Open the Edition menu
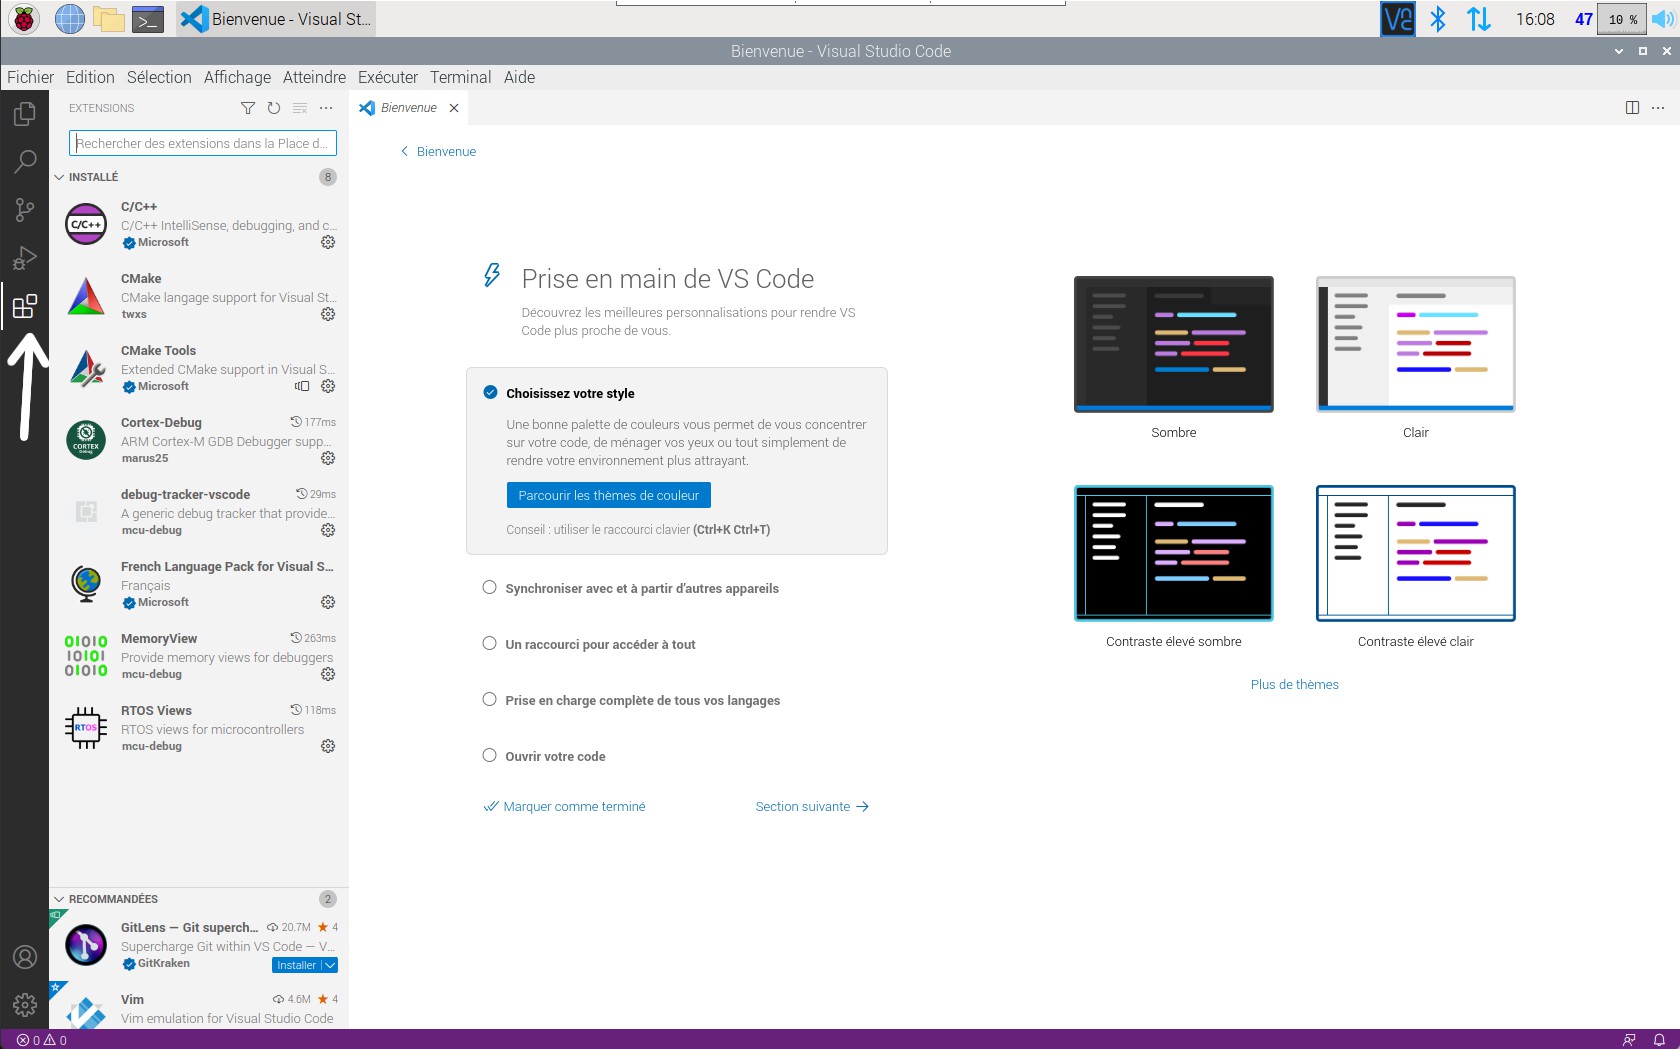 point(90,77)
